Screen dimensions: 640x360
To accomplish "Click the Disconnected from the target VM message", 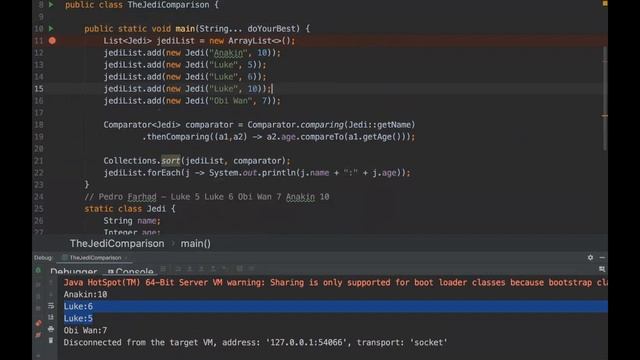I will [256, 342].
